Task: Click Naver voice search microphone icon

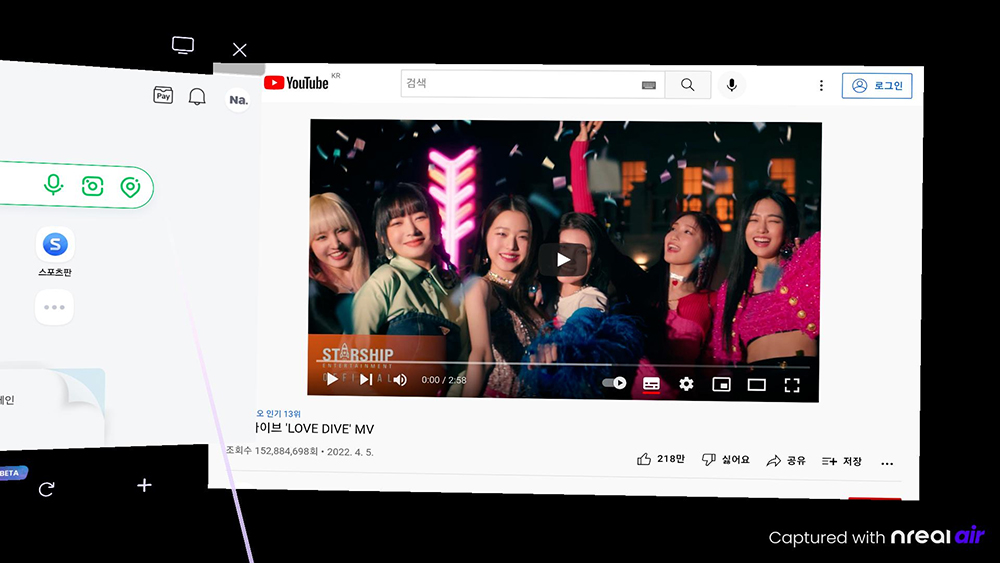Action: (x=54, y=185)
